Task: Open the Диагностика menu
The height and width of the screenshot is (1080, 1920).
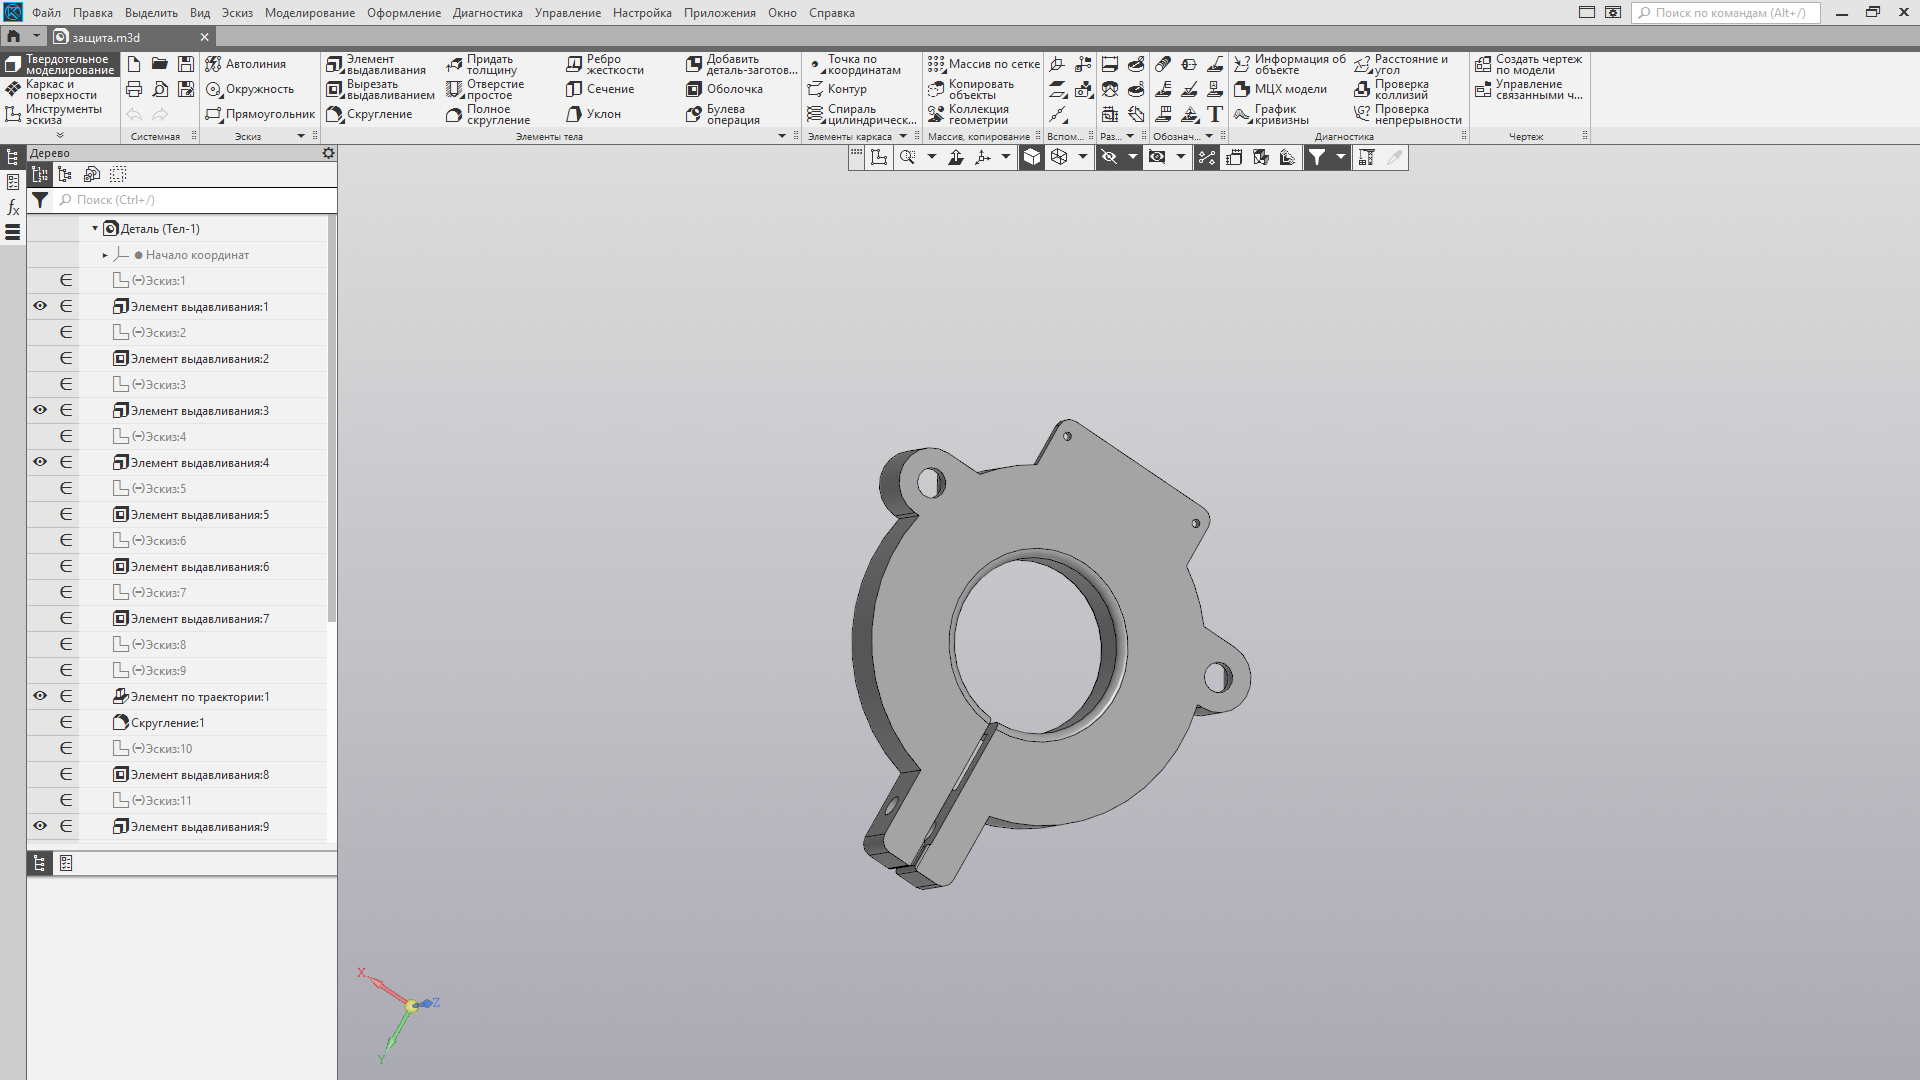Action: tap(487, 13)
